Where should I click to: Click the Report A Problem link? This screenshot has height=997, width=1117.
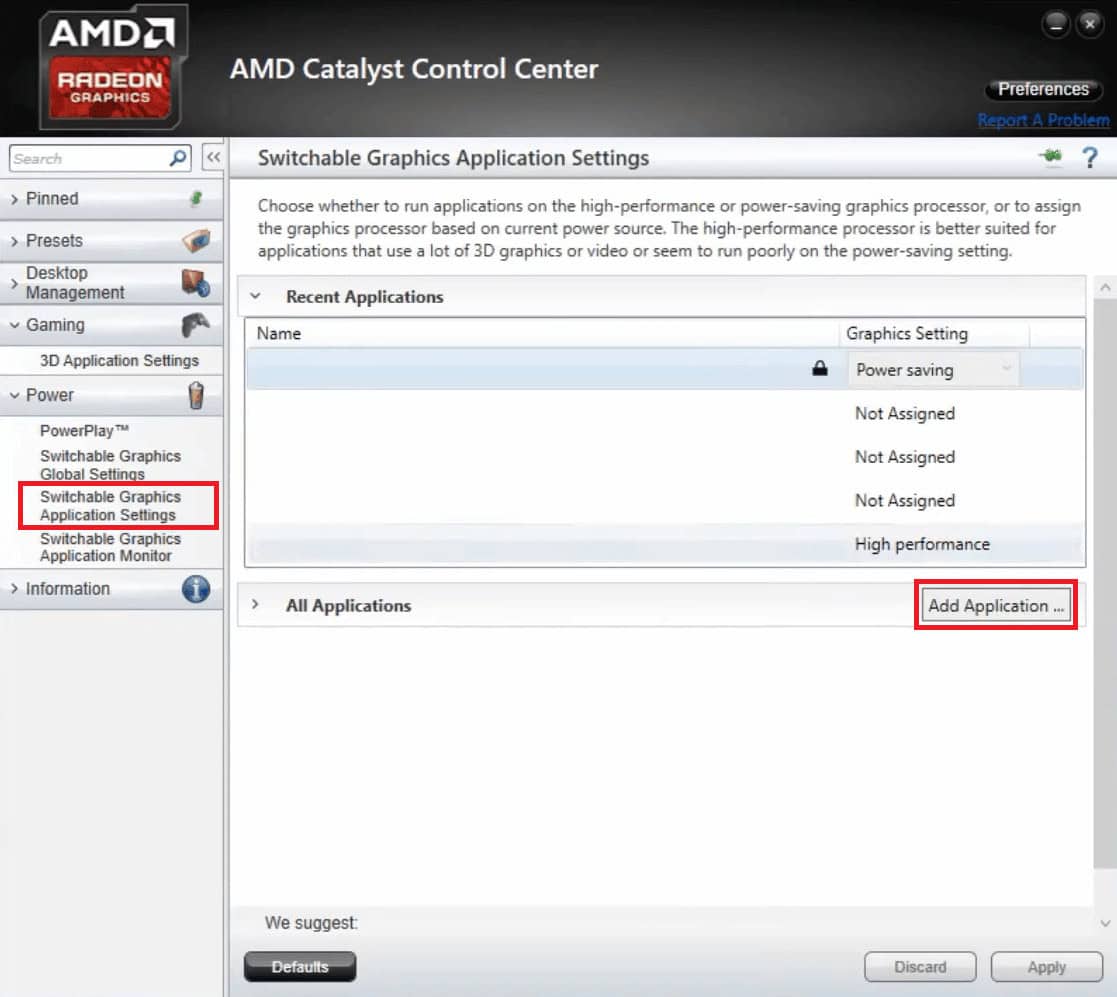[1043, 120]
